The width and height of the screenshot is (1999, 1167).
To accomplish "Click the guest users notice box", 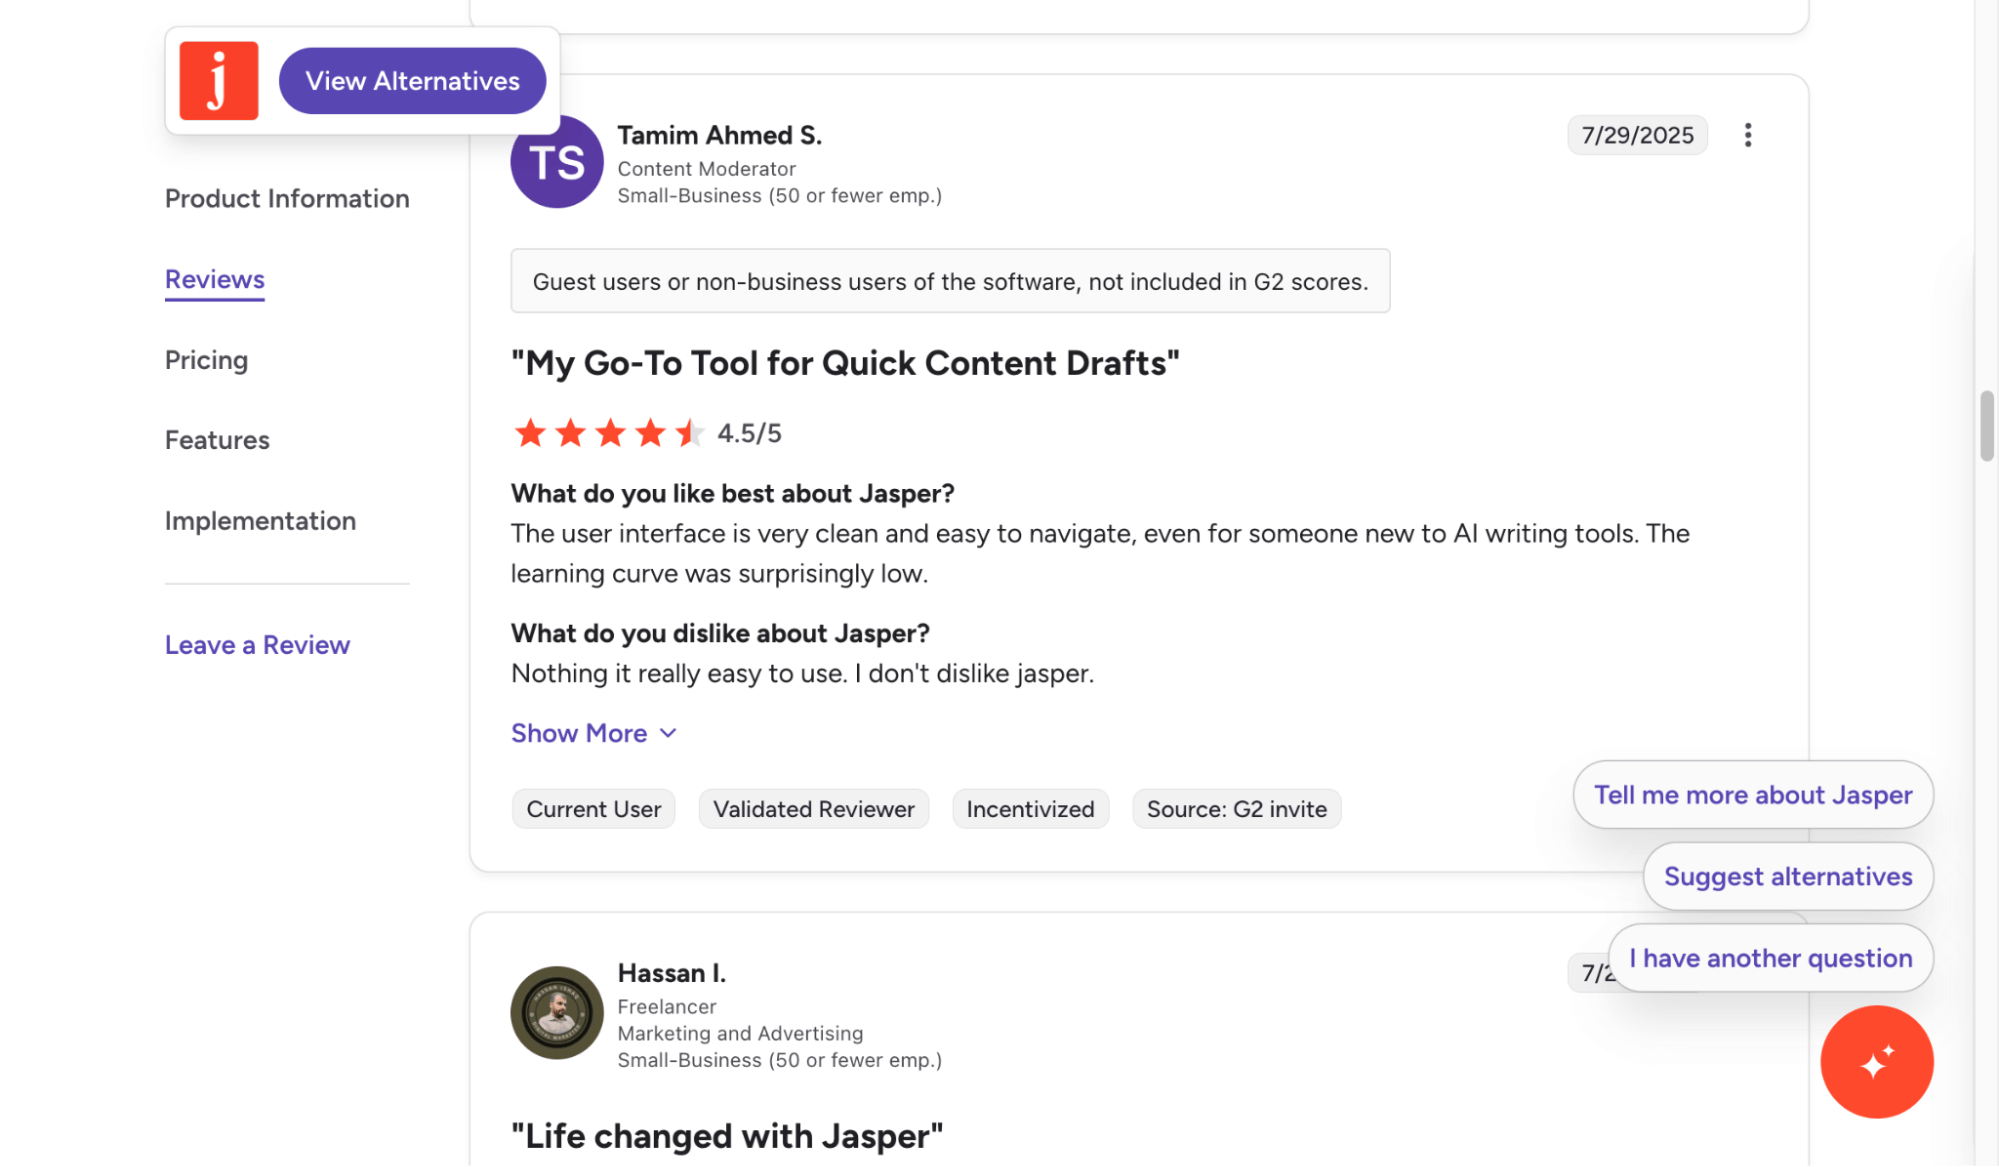I will (950, 281).
